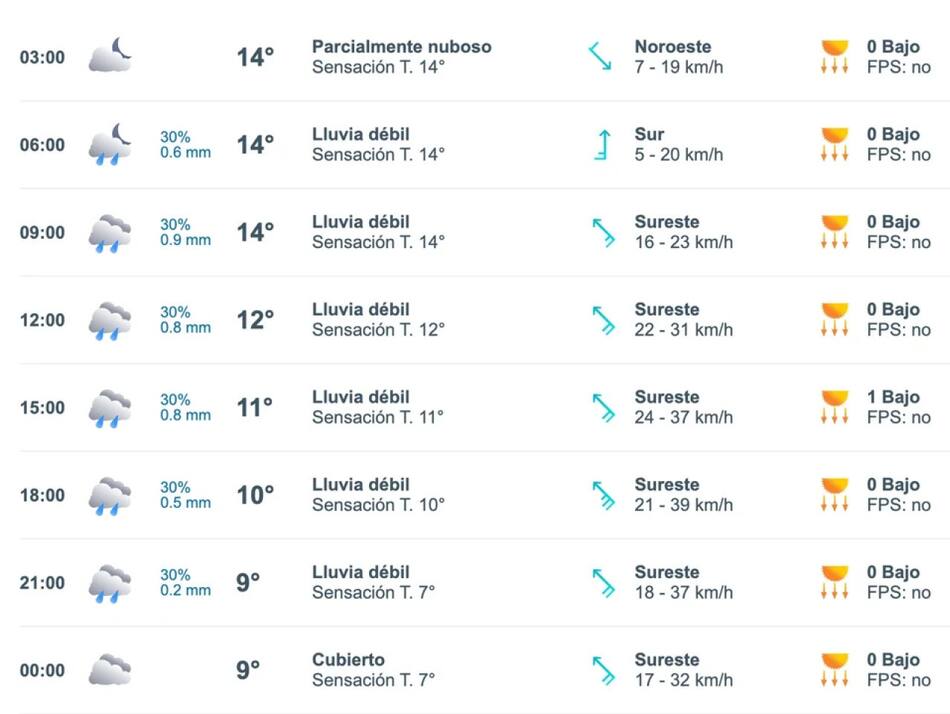
Task: Click the Noroeste wind arrow at 03:00
Action: (600, 56)
